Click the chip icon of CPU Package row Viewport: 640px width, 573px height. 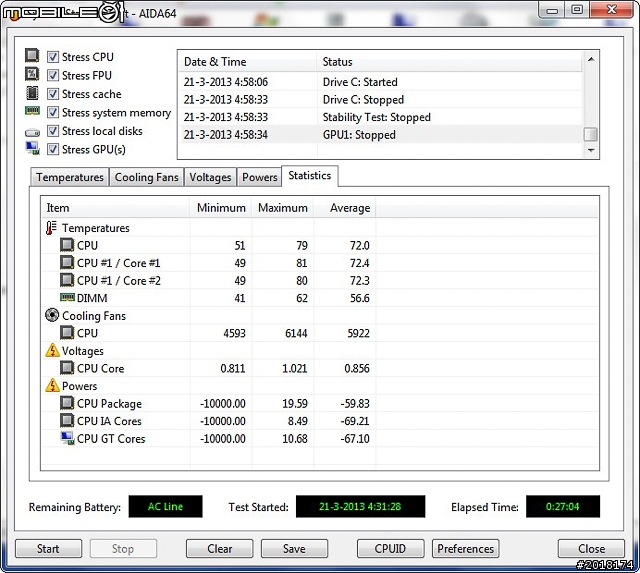[x=67, y=403]
